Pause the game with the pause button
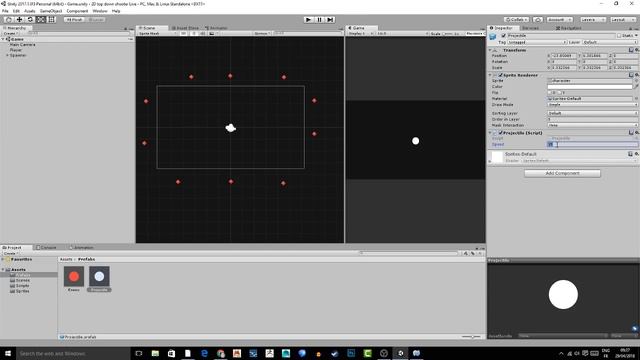 [320, 20]
